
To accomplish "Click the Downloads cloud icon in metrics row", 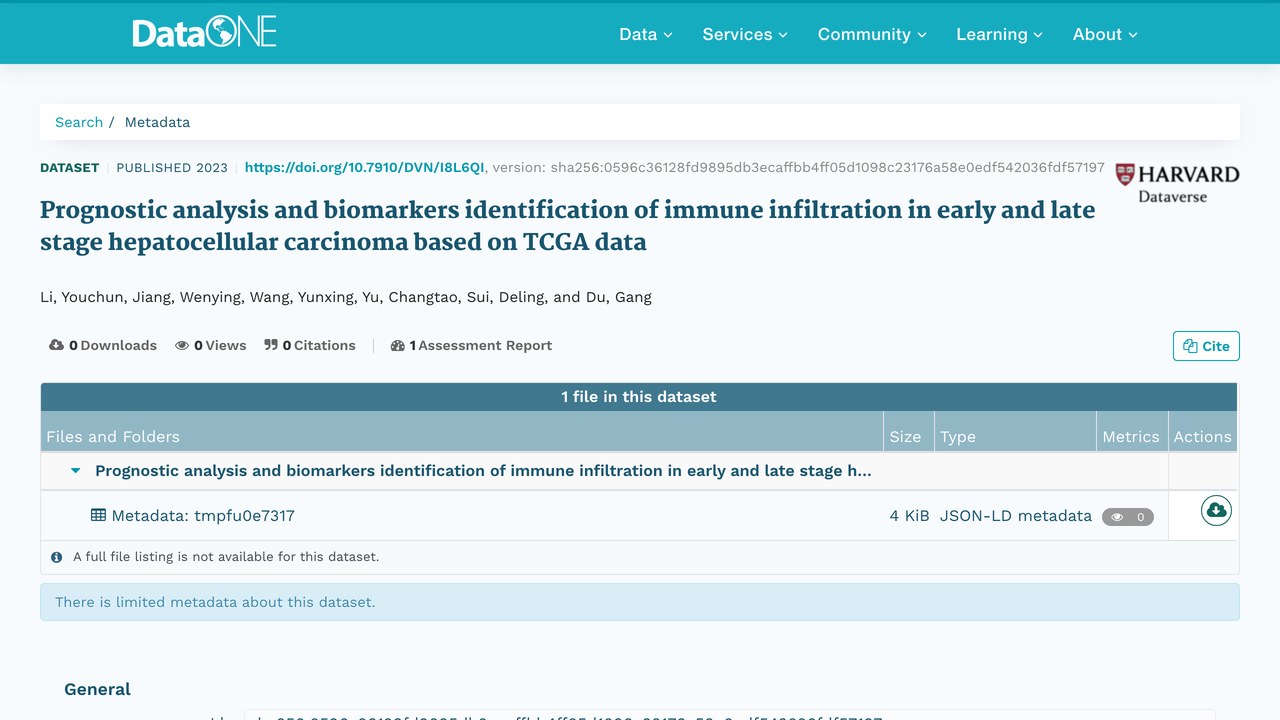I will pos(56,345).
